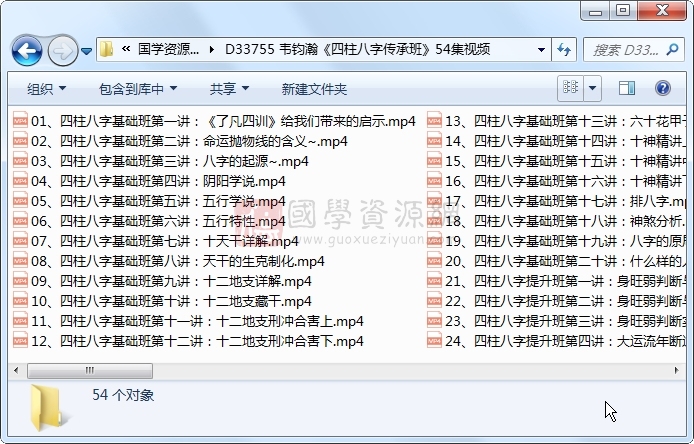Viewport: 694px width, 444px height.
Task: Refresh the folder with refresh icon
Action: 564,50
